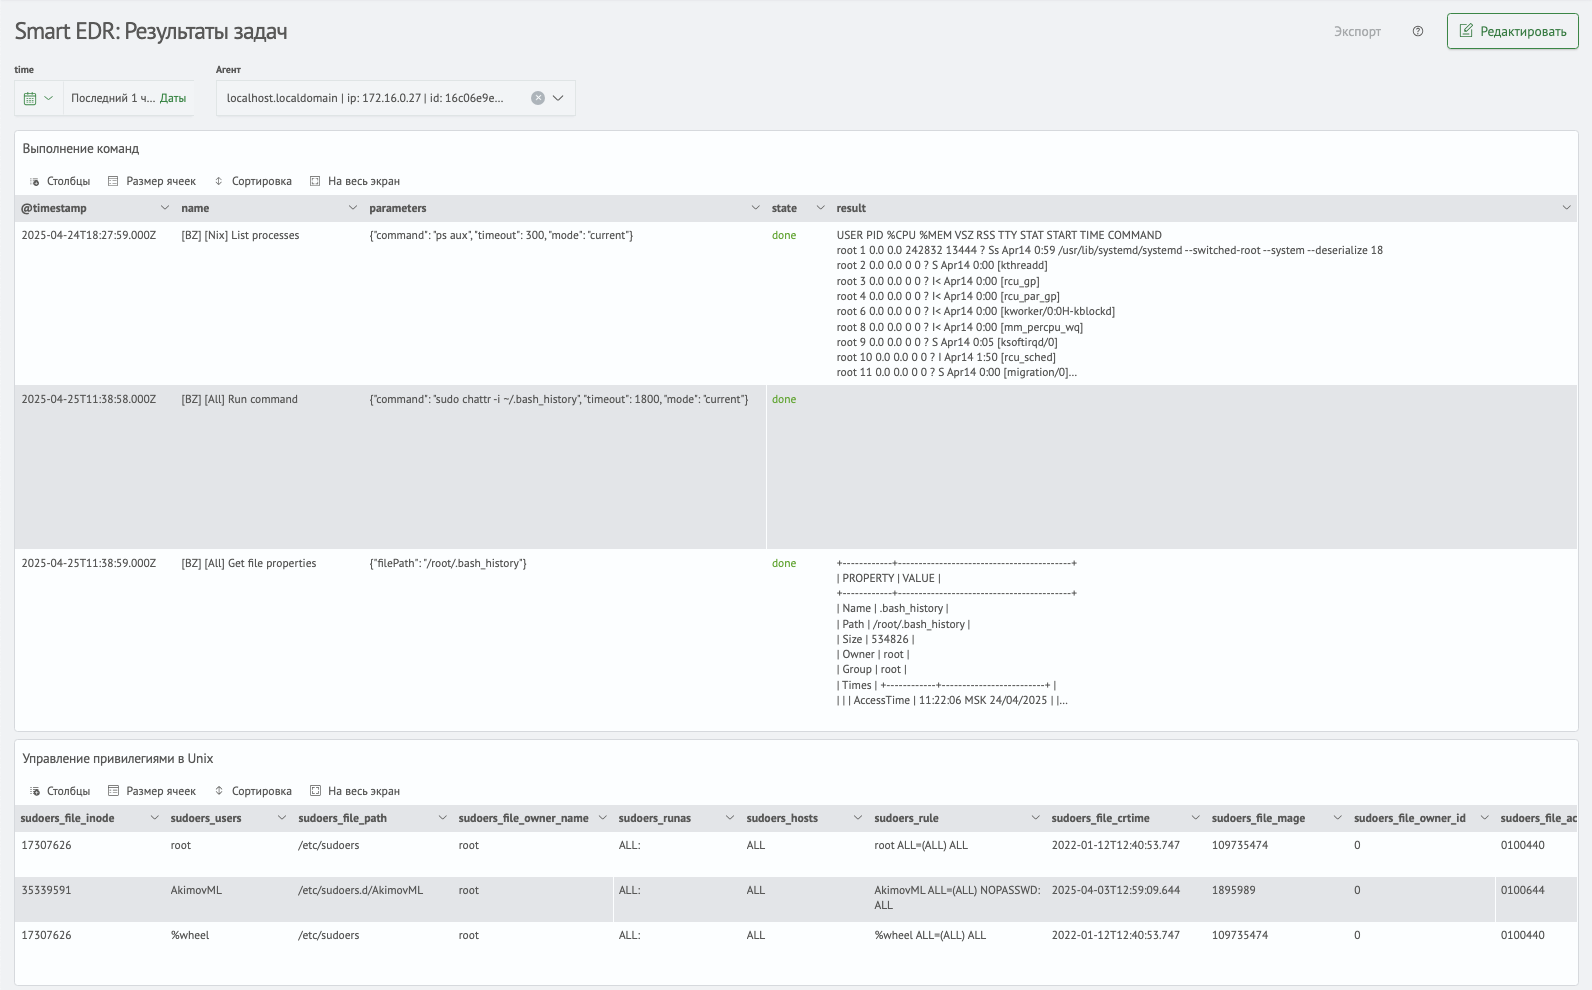The width and height of the screenshot is (1592, 990).
Task: Click rule root ALL=(ALL) ALL cell
Action: [x=921, y=845]
